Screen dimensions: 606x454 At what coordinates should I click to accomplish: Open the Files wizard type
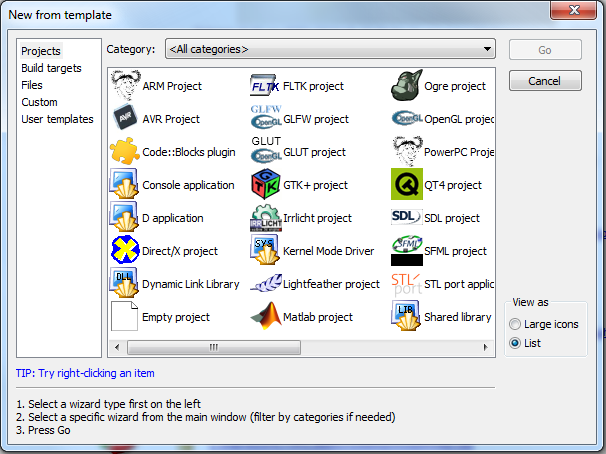(32, 85)
